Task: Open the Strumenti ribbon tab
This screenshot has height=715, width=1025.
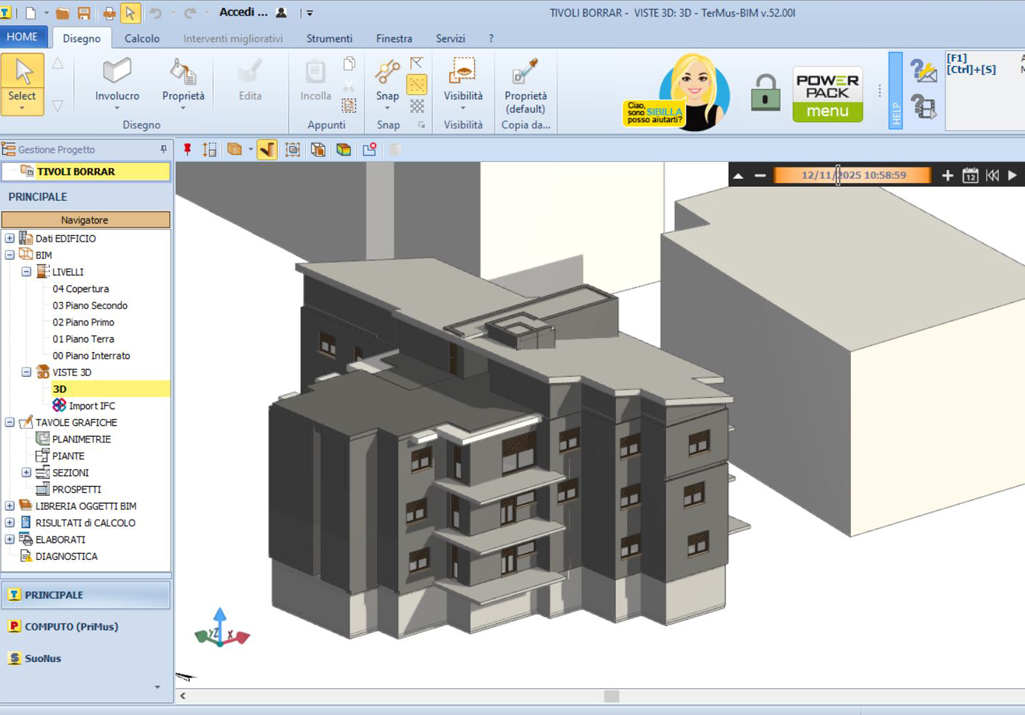Action: coord(329,39)
